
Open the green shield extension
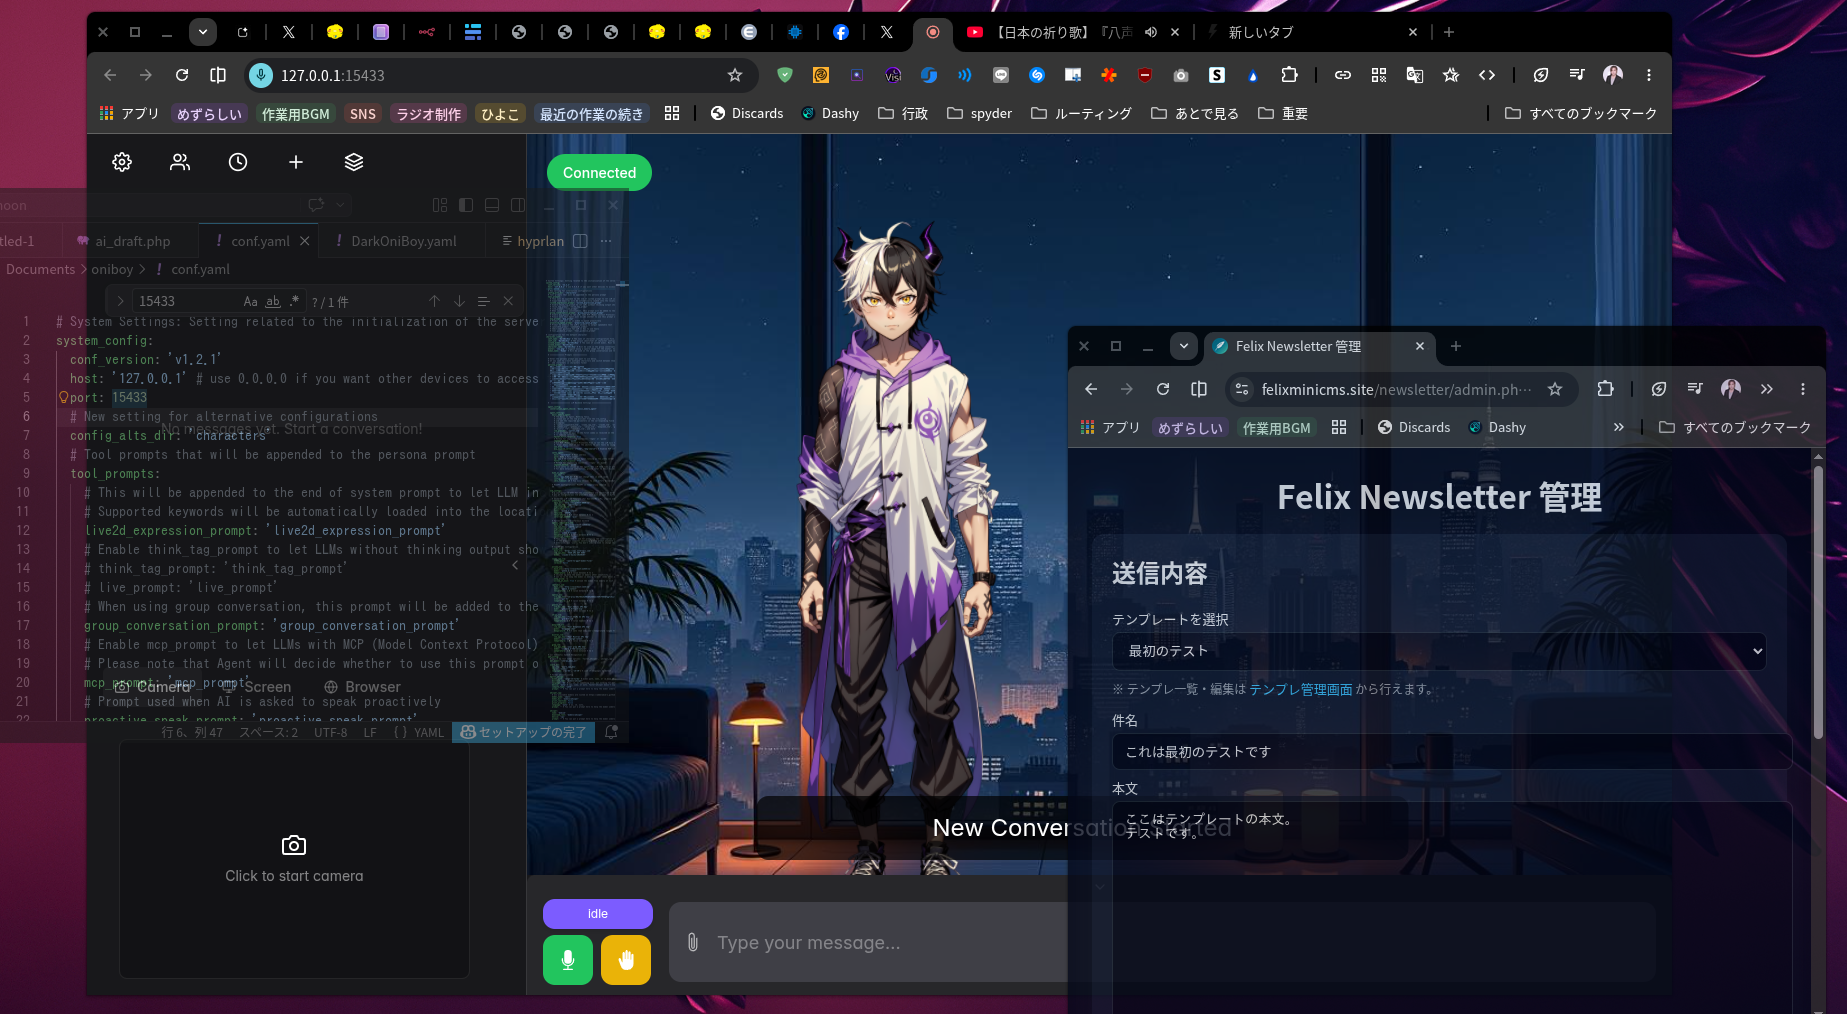tap(785, 75)
